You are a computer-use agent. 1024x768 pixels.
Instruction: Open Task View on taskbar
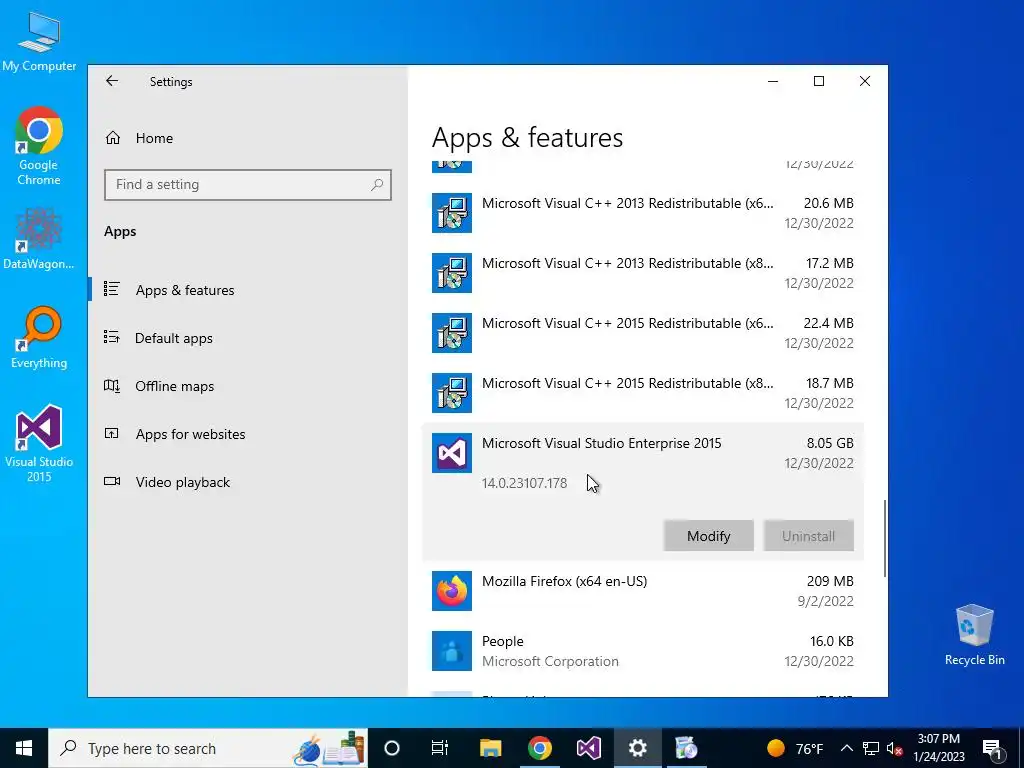coord(440,748)
